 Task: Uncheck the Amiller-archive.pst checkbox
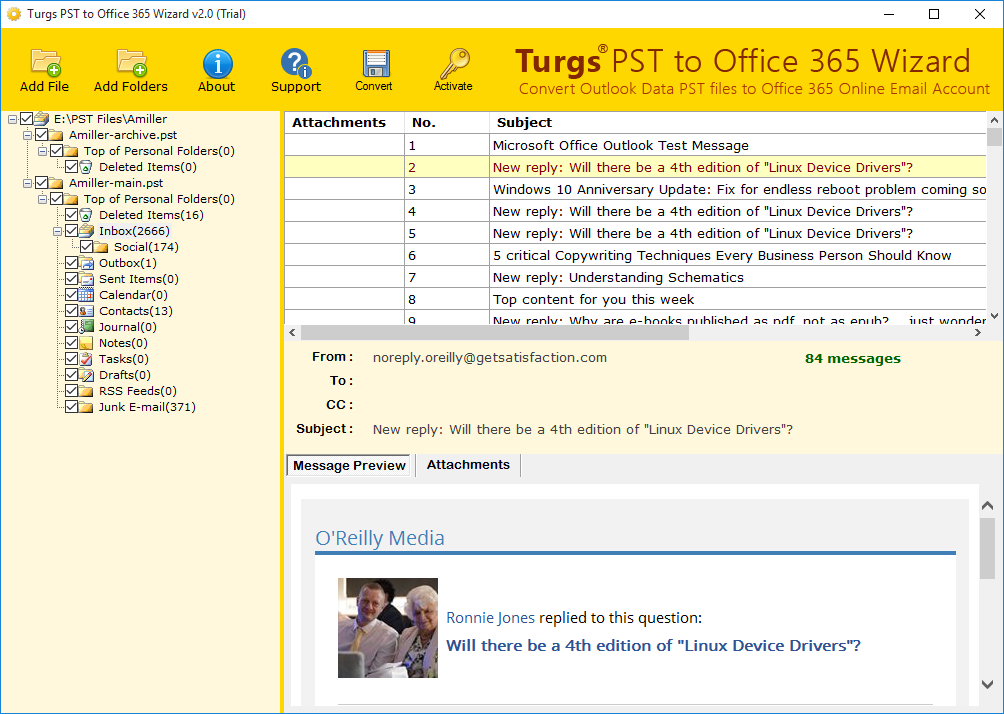[x=42, y=134]
